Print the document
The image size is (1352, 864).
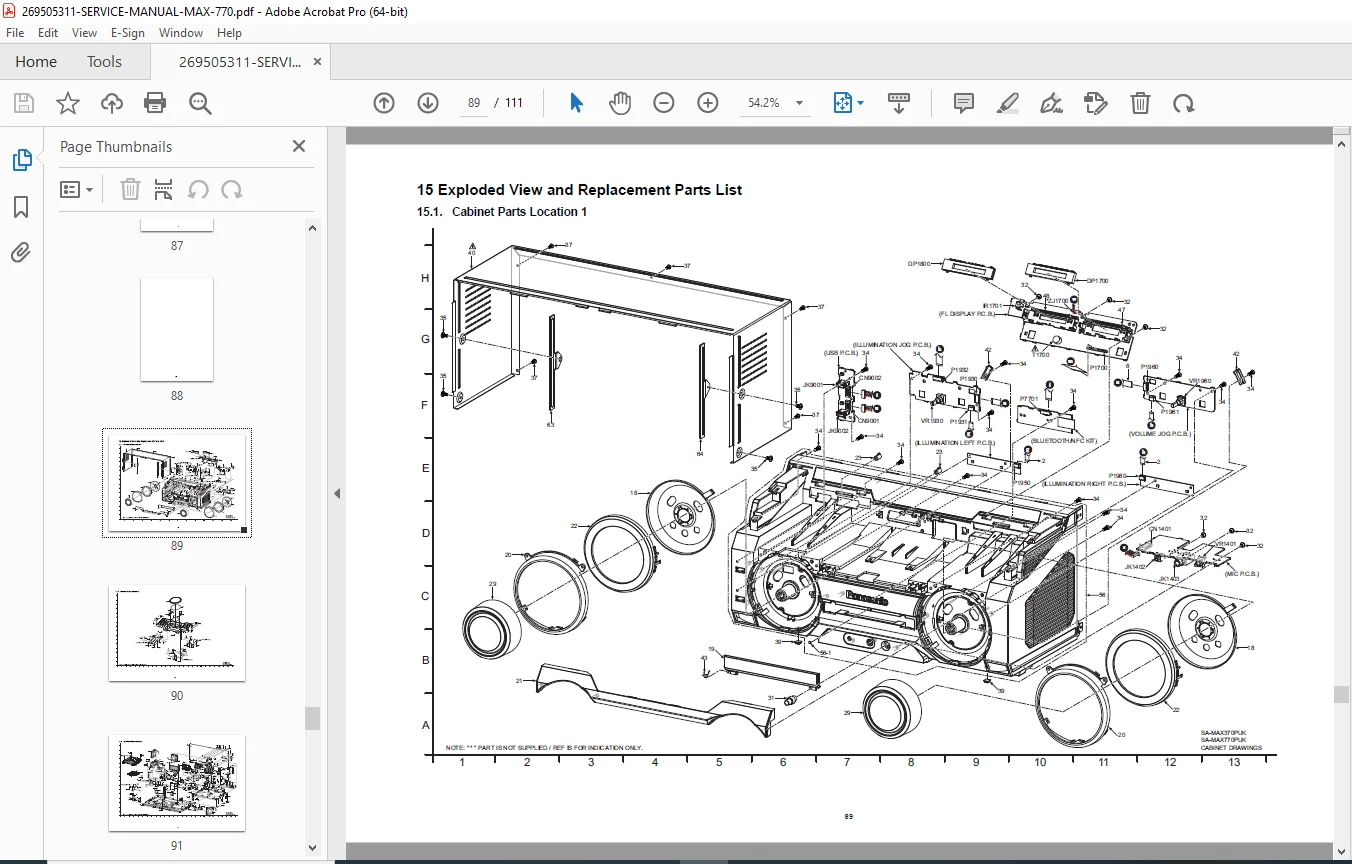click(155, 103)
